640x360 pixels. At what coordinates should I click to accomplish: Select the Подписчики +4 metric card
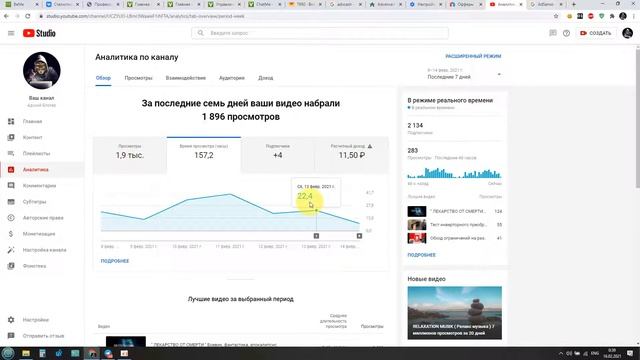(278, 155)
